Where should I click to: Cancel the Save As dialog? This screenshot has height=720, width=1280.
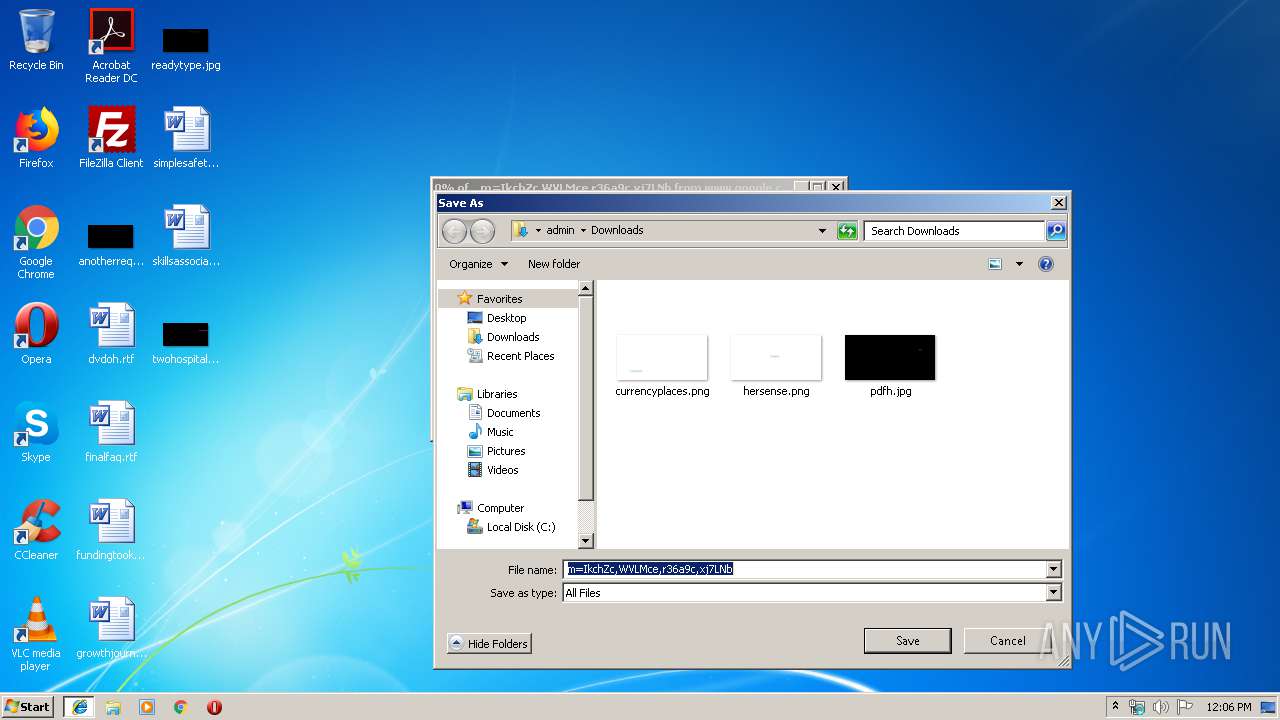point(1007,641)
